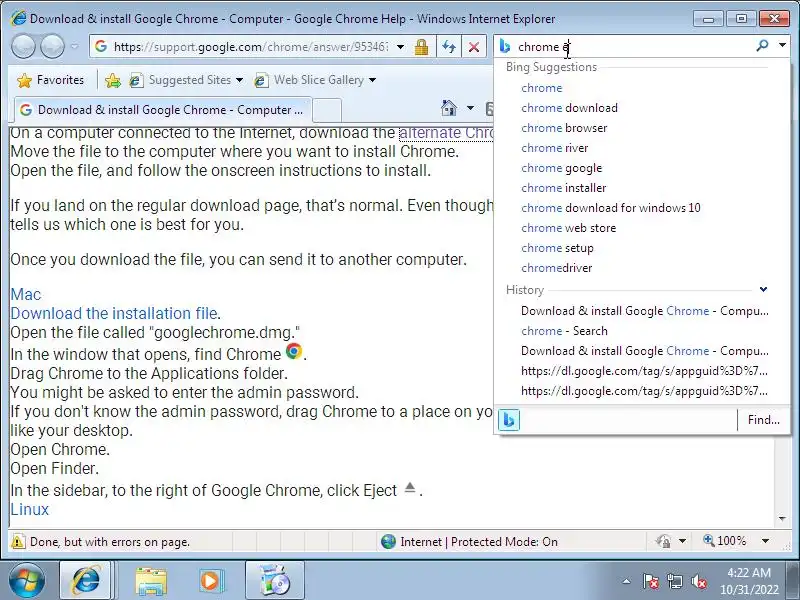
Task: Click the address bar URL field
Action: pyautogui.click(x=249, y=47)
